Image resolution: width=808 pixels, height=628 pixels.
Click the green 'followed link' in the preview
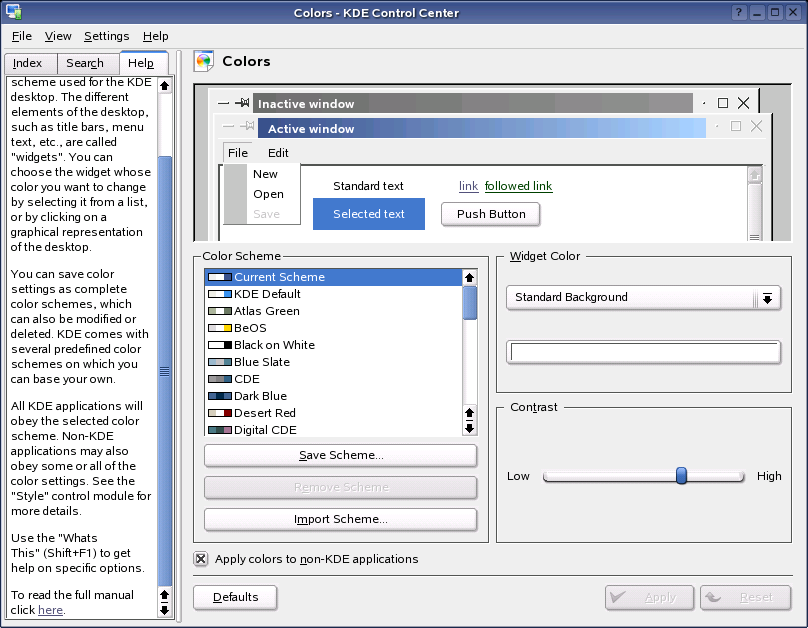coord(518,186)
